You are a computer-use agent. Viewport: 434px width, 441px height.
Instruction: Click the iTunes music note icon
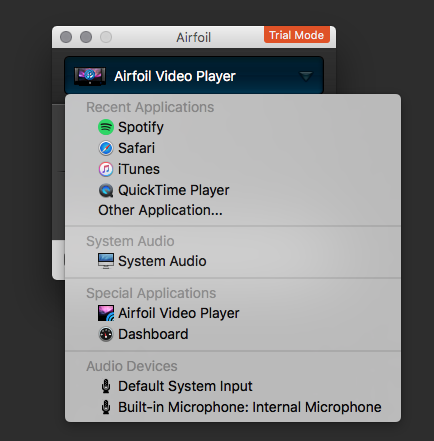tap(106, 169)
